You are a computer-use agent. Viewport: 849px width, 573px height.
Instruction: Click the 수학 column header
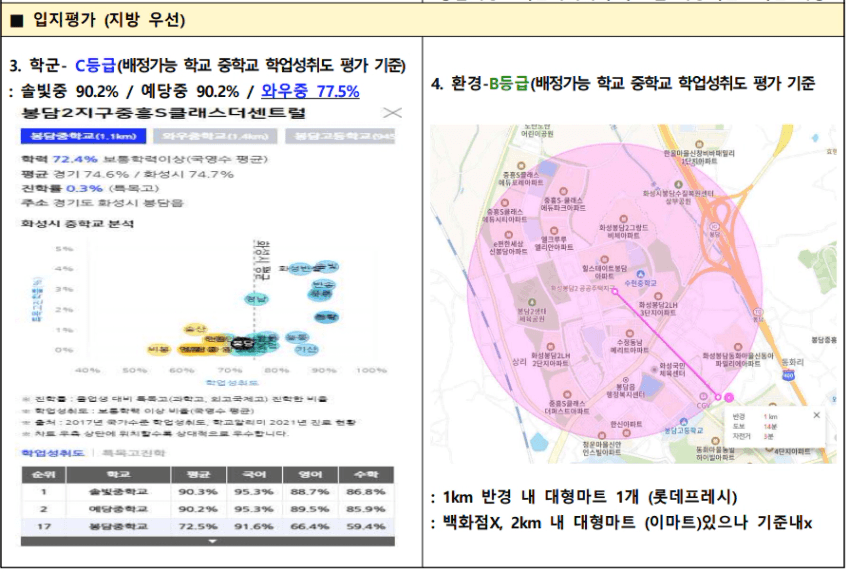(x=366, y=474)
